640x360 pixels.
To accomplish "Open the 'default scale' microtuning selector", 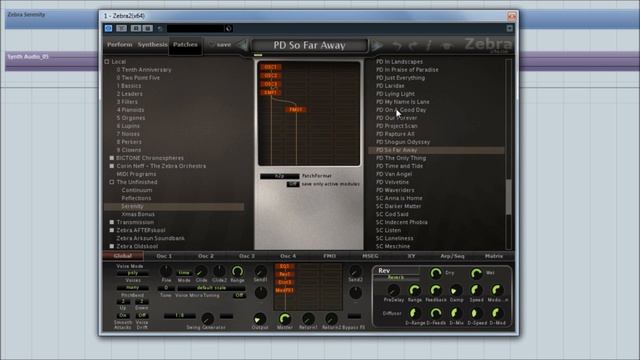I will pyautogui.click(x=211, y=288).
